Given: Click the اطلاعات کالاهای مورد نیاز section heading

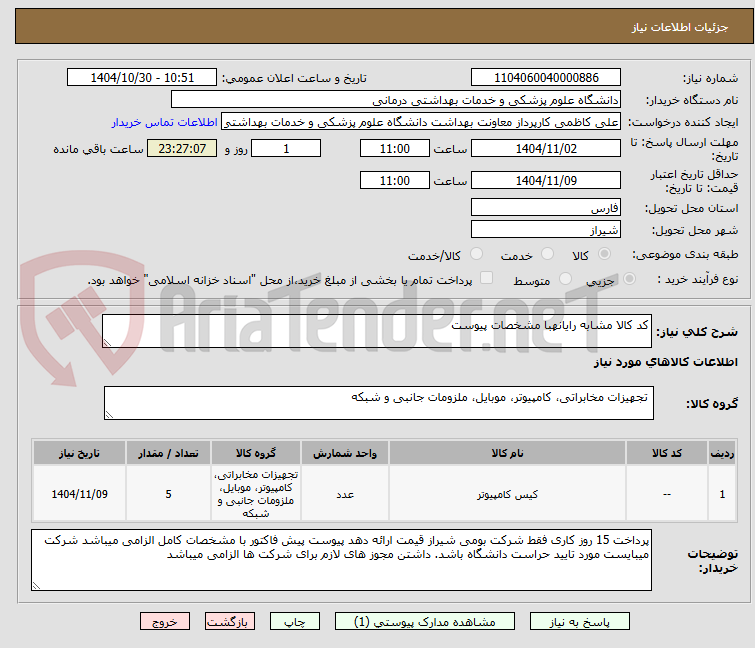Looking at the screenshot, I should click(x=665, y=362).
